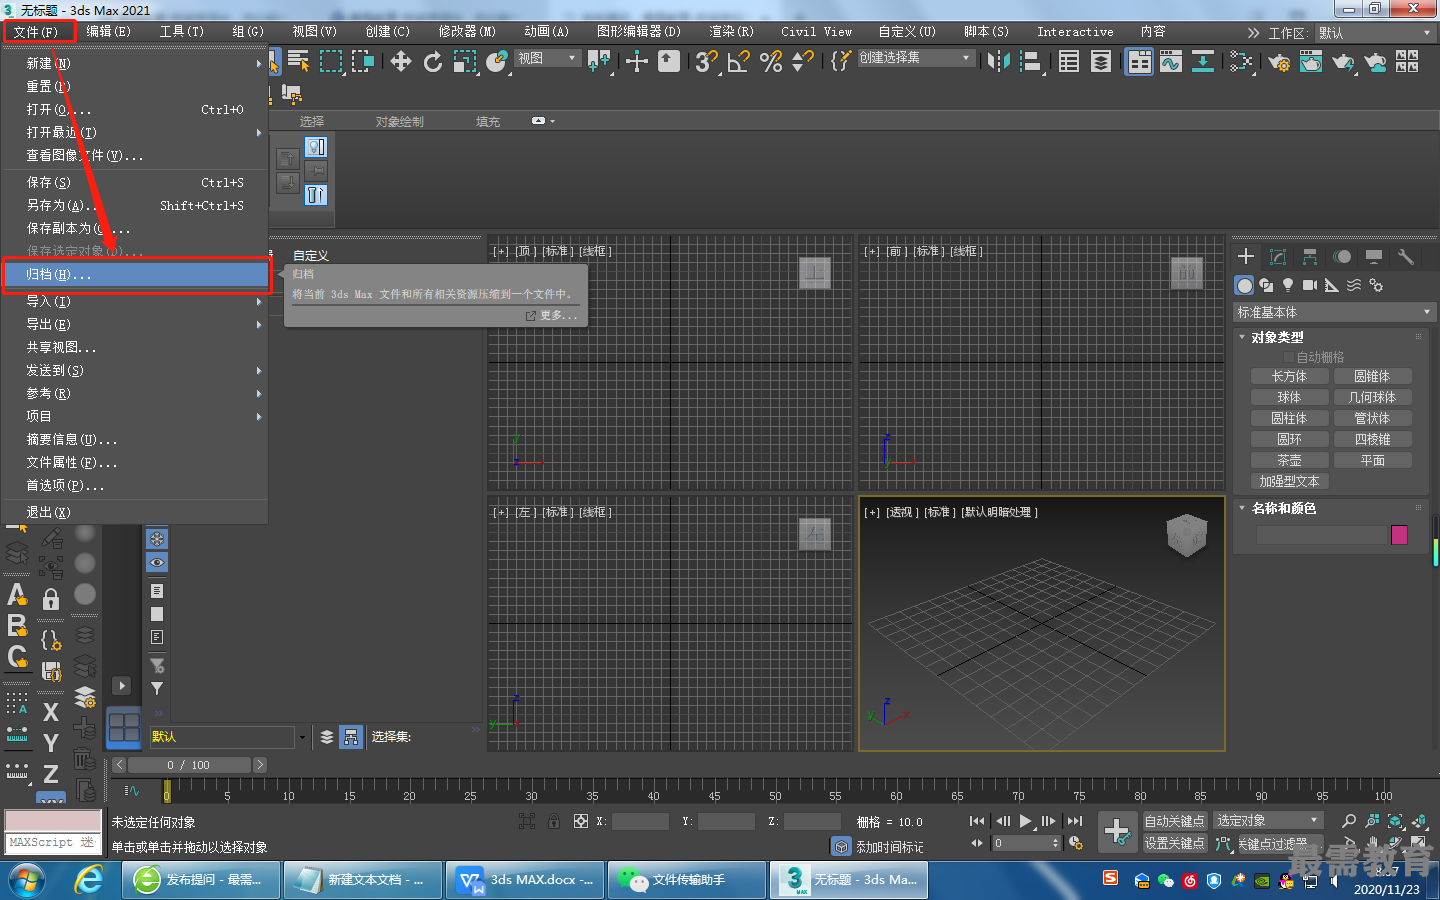Click the 茶壶 teapot button
1440x900 pixels.
pyautogui.click(x=1289, y=460)
